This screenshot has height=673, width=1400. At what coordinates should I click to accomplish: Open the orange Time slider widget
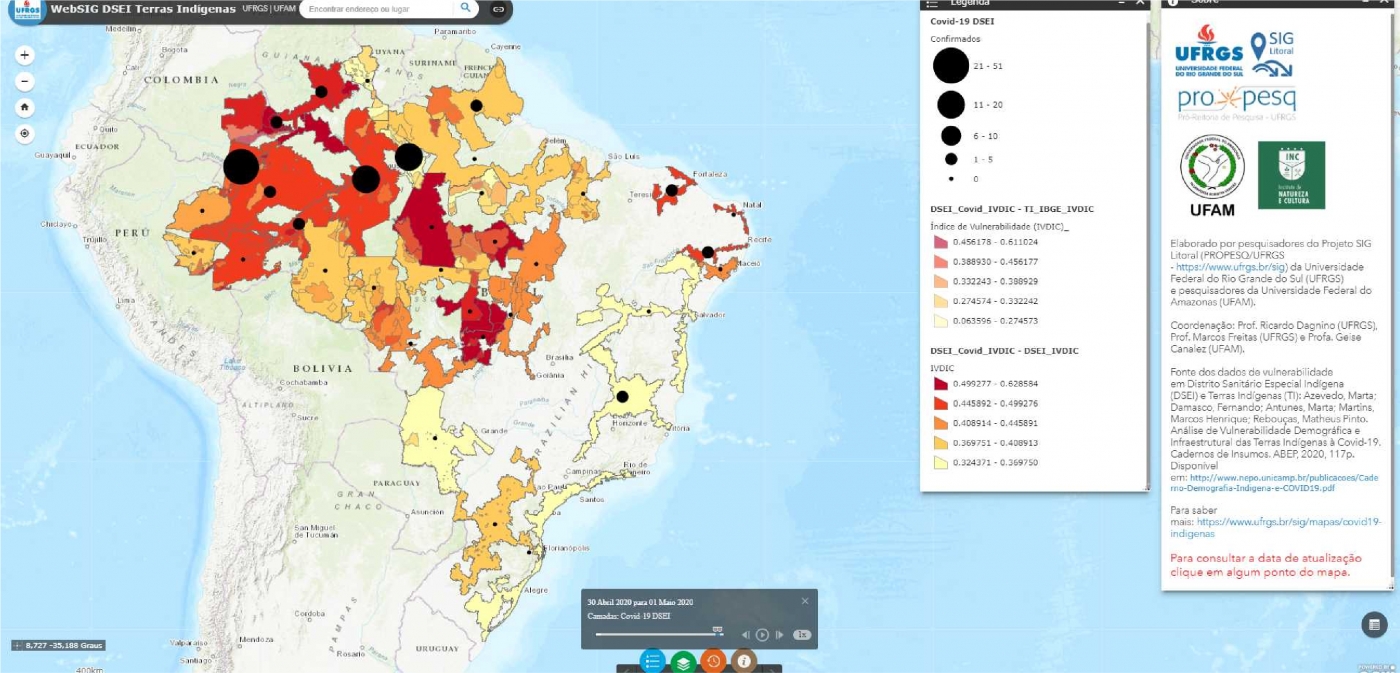pos(713,661)
